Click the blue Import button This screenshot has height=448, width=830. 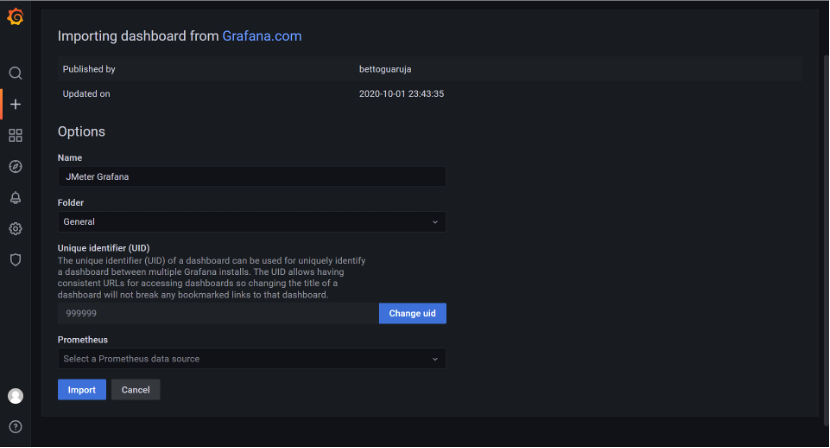pyautogui.click(x=82, y=390)
